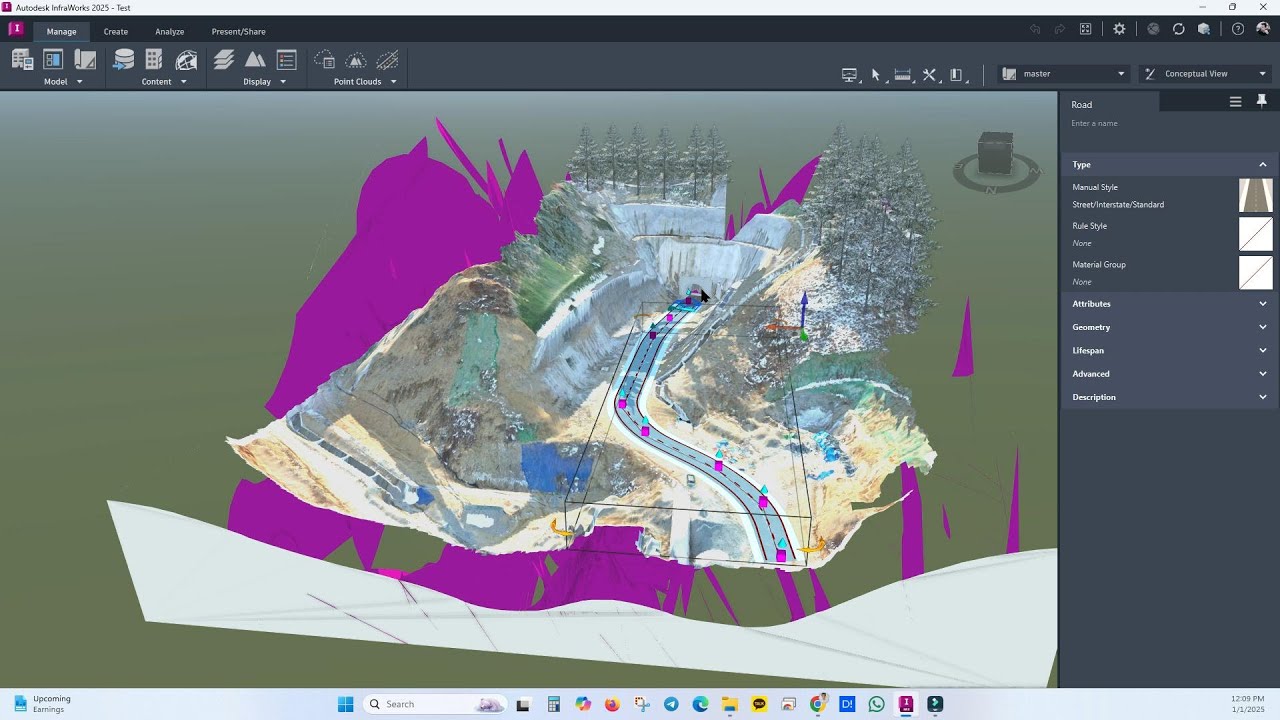Click the Model Explorer panel icon
Image resolution: width=1280 pixels, height=720 pixels.
pyautogui.click(x=53, y=60)
